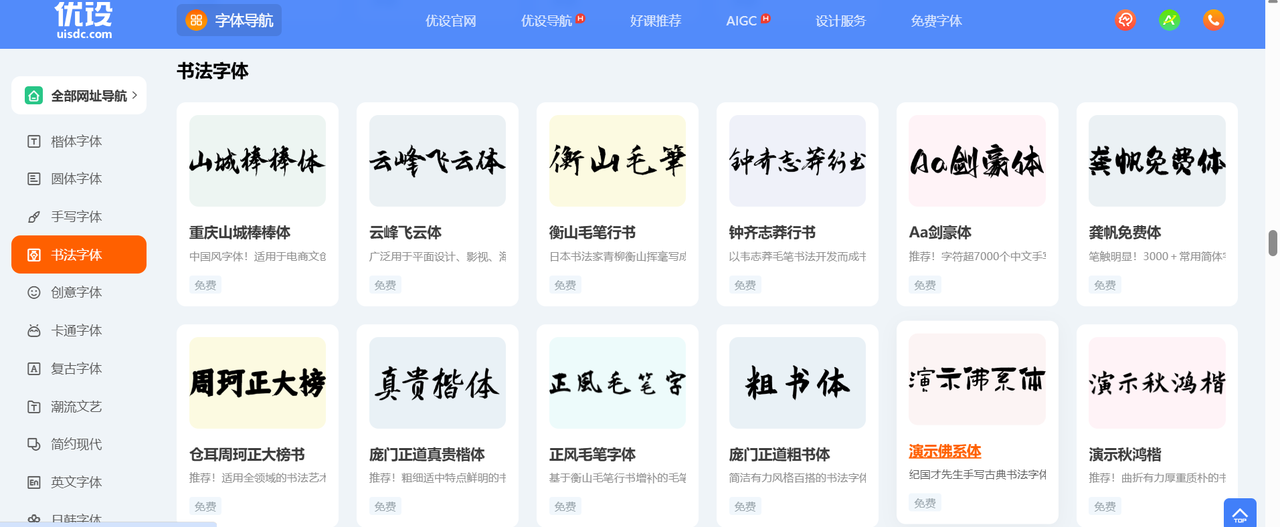Click the orange phone icon in header
This screenshot has height=527, width=1280.
pos(1213,20)
